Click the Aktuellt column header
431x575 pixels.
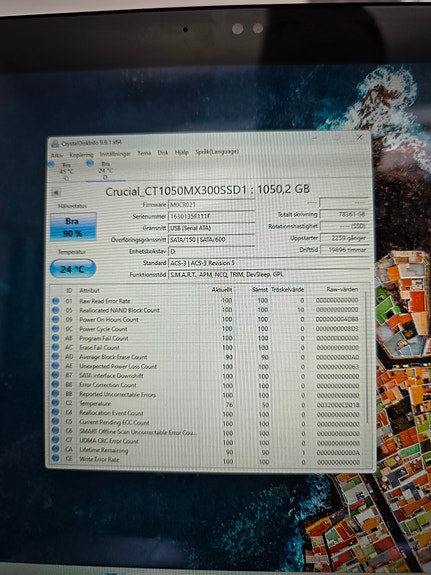tap(222, 290)
